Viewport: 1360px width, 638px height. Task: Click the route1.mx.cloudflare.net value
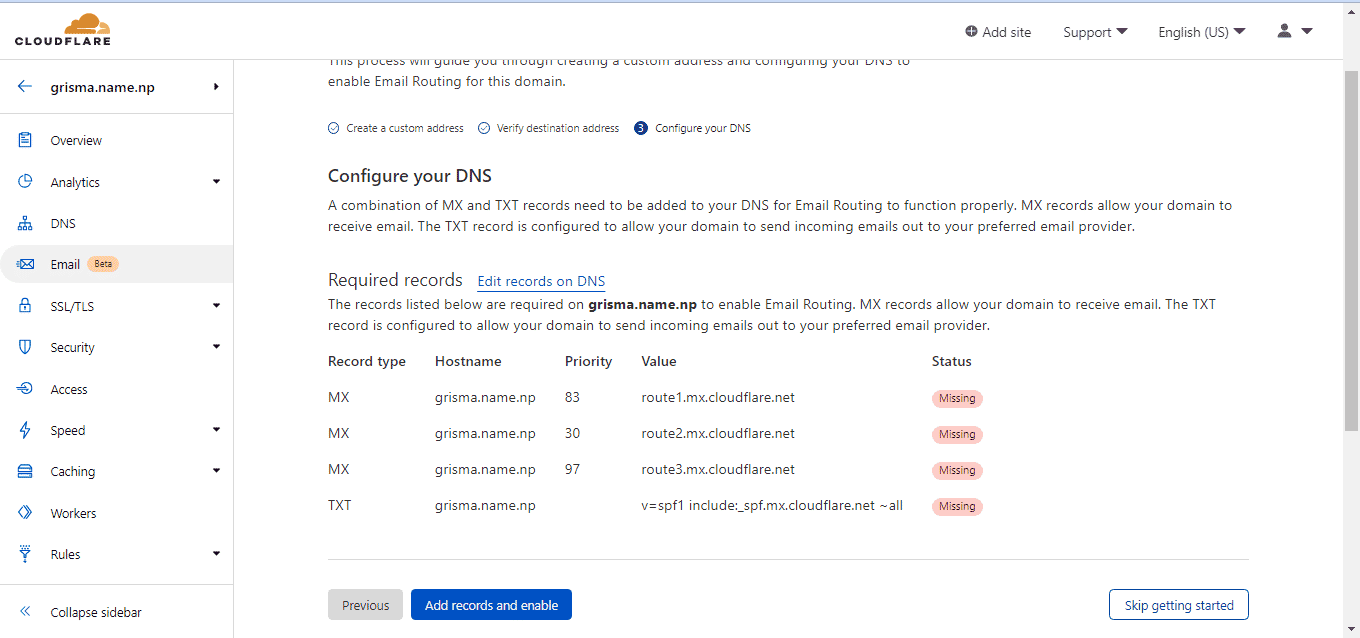coord(718,397)
